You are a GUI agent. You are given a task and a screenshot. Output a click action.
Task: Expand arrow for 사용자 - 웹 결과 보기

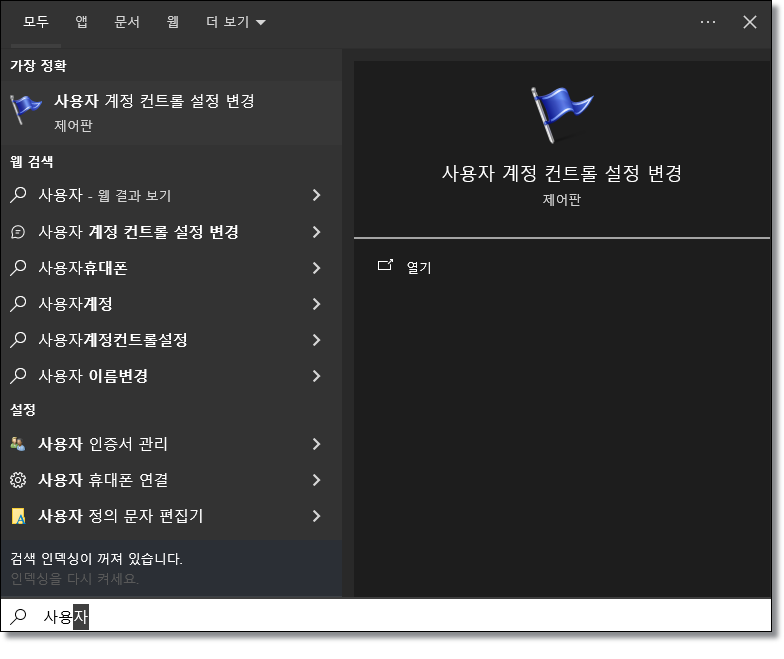tap(316, 195)
